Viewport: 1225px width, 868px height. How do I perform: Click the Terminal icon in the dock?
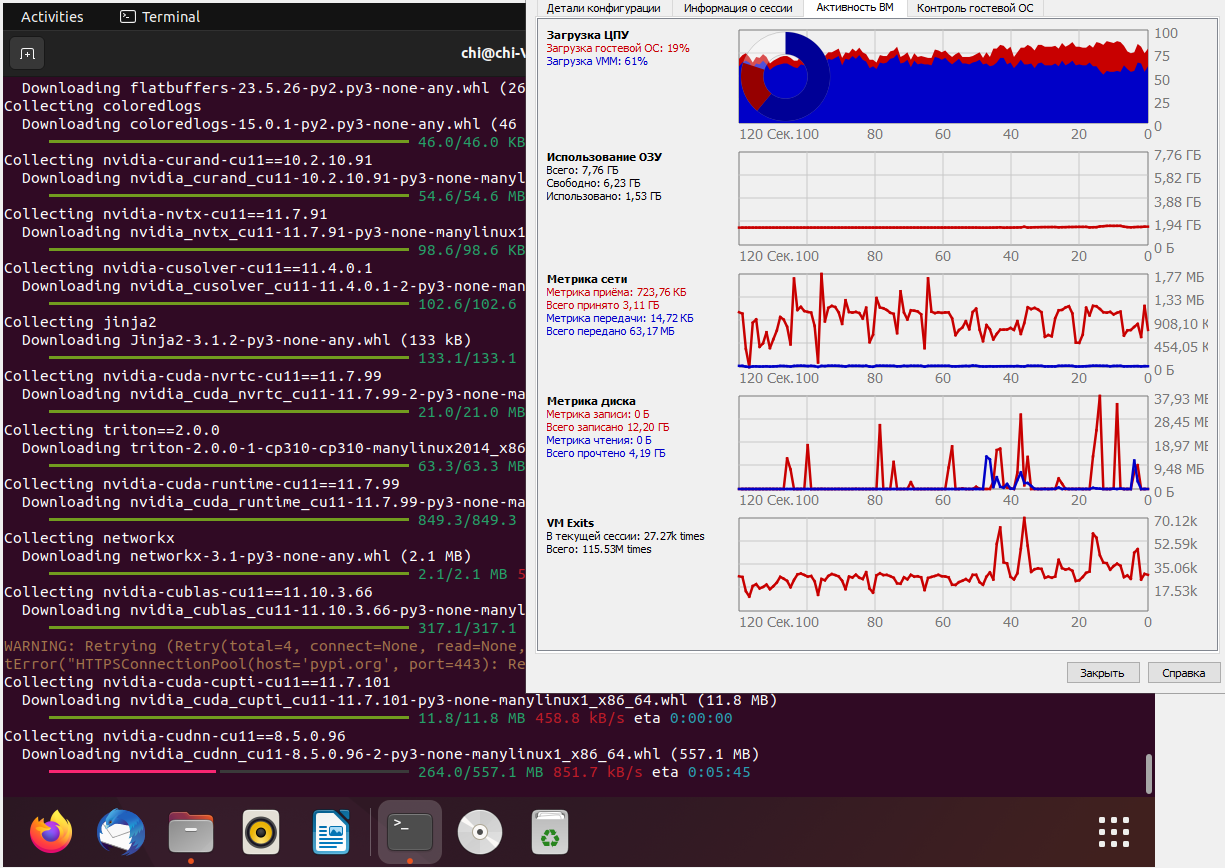click(x=410, y=832)
